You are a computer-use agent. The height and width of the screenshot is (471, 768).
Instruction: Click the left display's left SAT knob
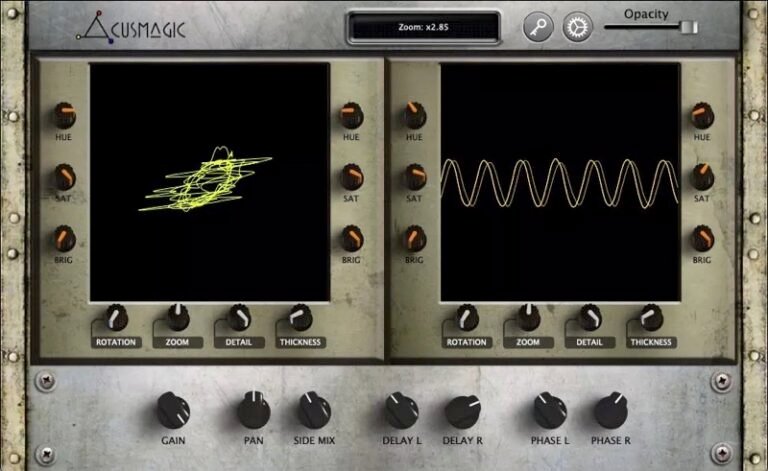(64, 177)
